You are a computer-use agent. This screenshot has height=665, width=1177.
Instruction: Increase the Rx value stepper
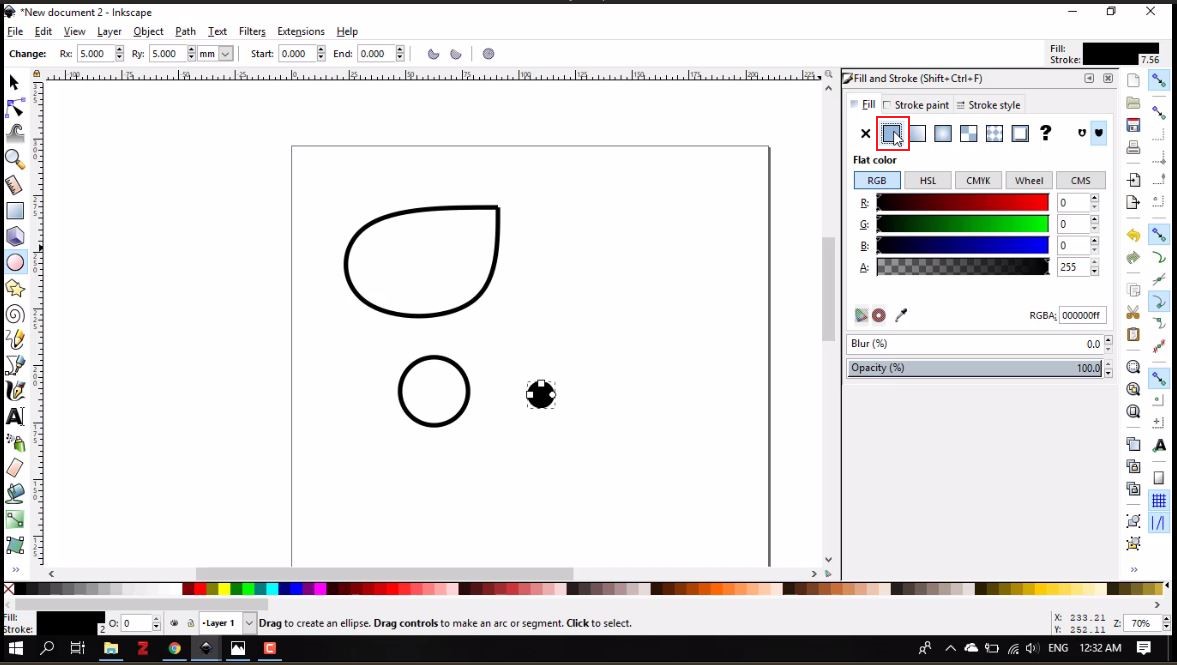(119, 50)
